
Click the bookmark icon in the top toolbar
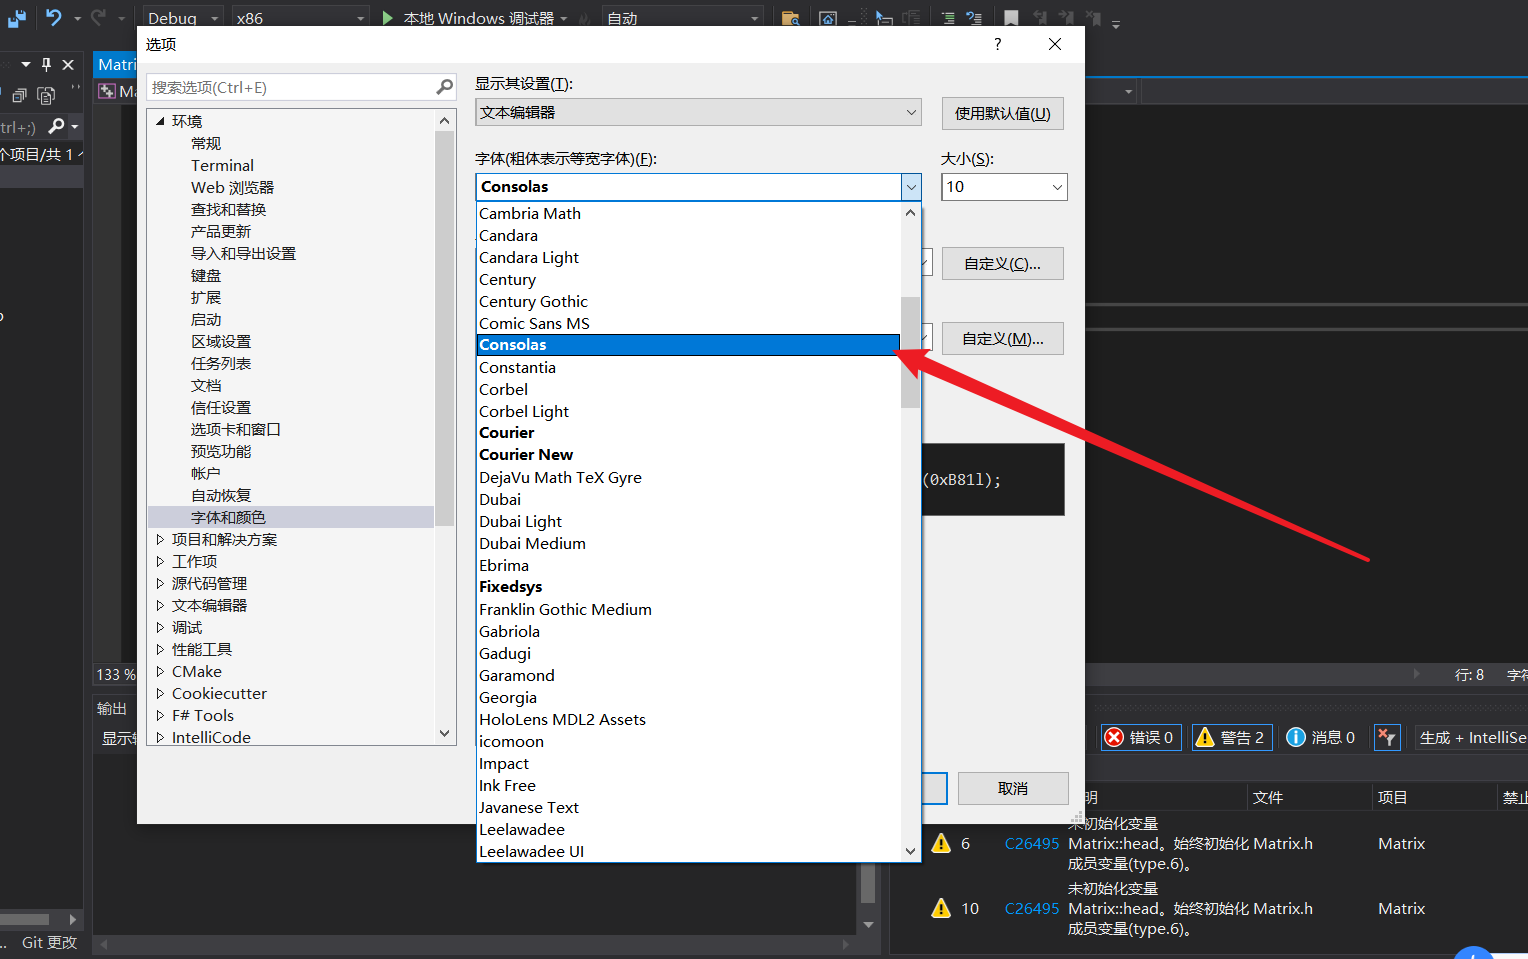click(x=1011, y=18)
